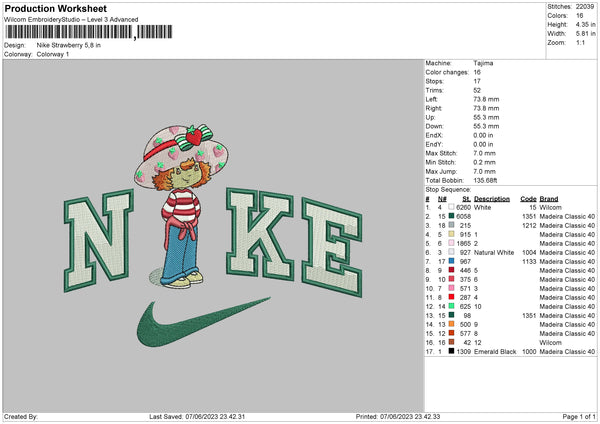The height and width of the screenshot is (424, 600).
Task: Select the pink swatch beside 571
Action: pyautogui.click(x=451, y=288)
